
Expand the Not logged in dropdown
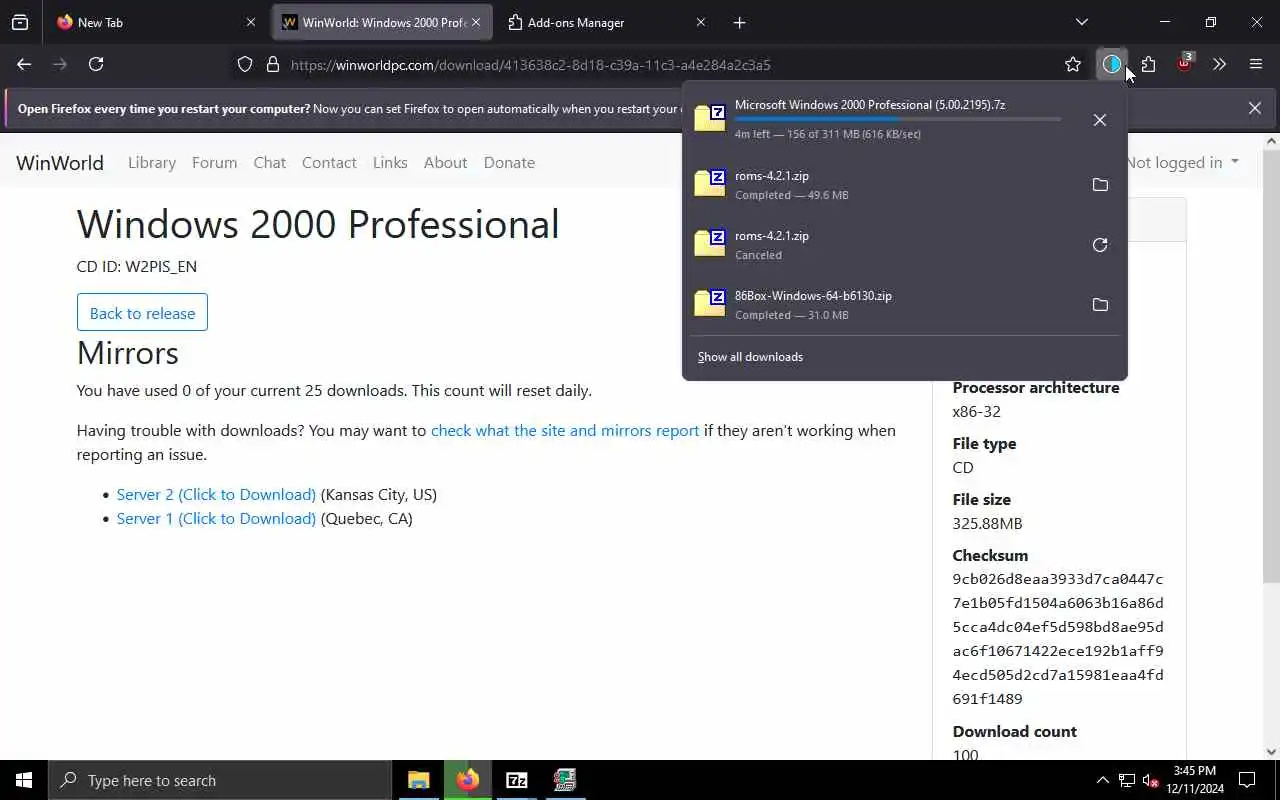(x=1182, y=162)
